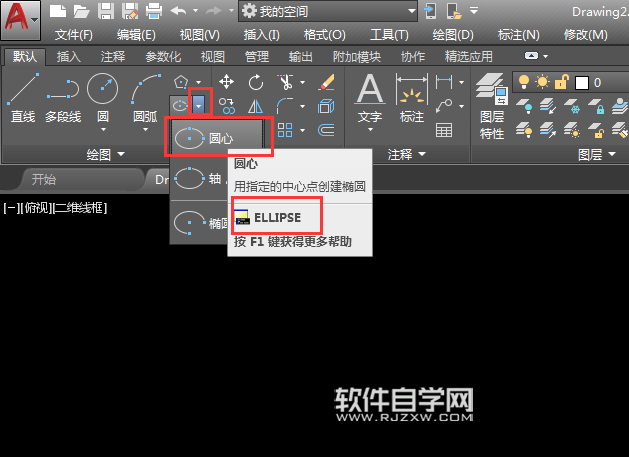Switch to the 插入 ribbon tab
Viewport: 629px width, 457px height.
69,57
